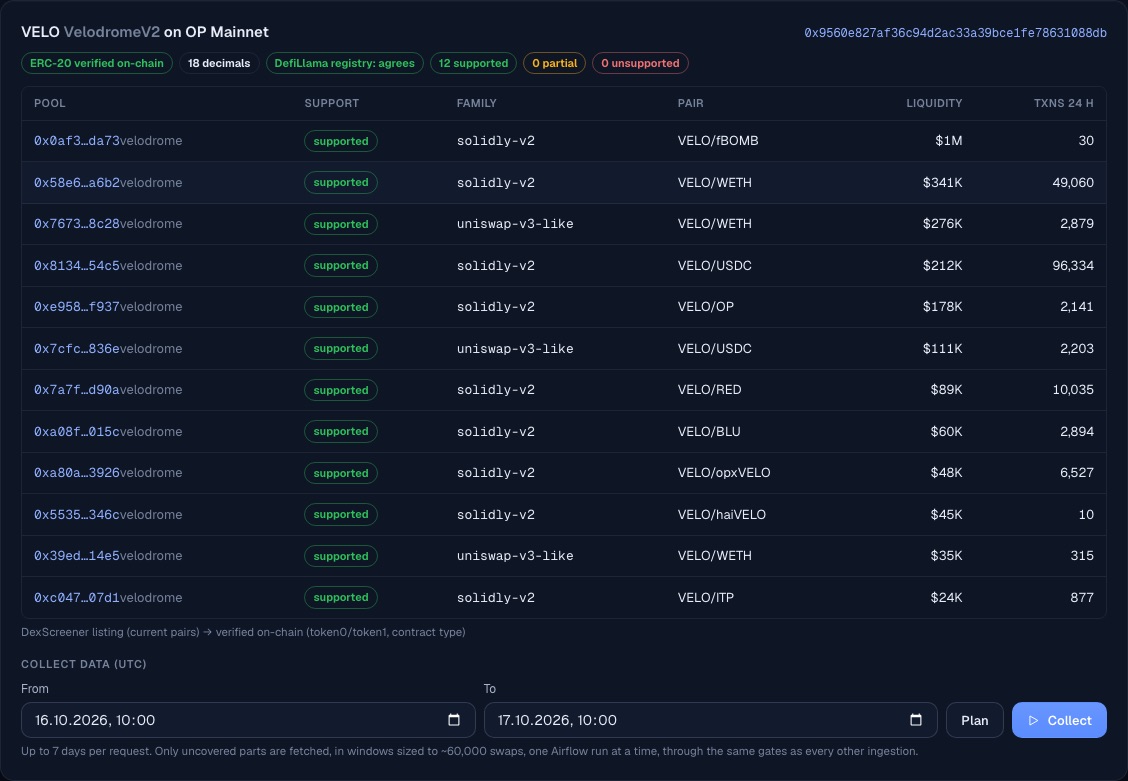Click the 49,060 transactions value
This screenshot has height=781, width=1128.
(x=1073, y=183)
